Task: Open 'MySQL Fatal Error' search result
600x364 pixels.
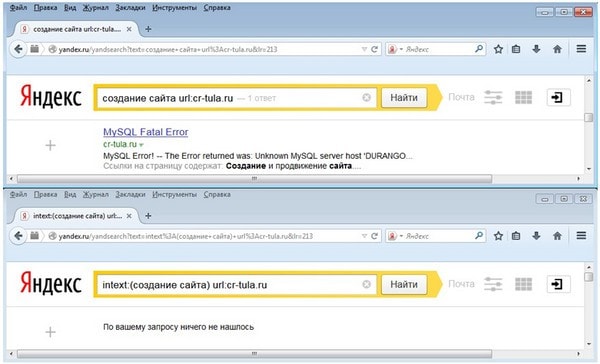Action: tap(146, 132)
